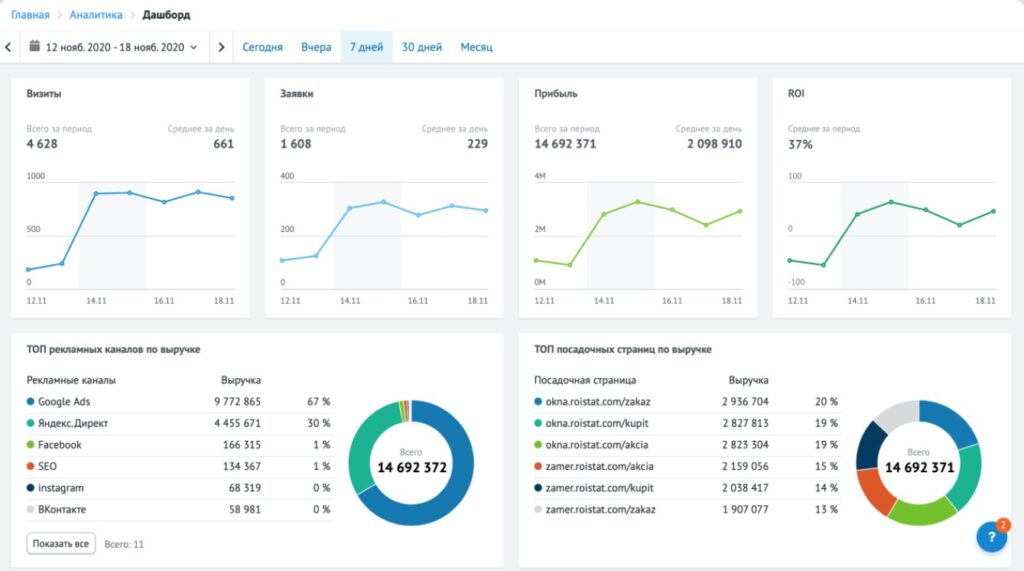Click the Визиты total value 4 628

point(42,144)
